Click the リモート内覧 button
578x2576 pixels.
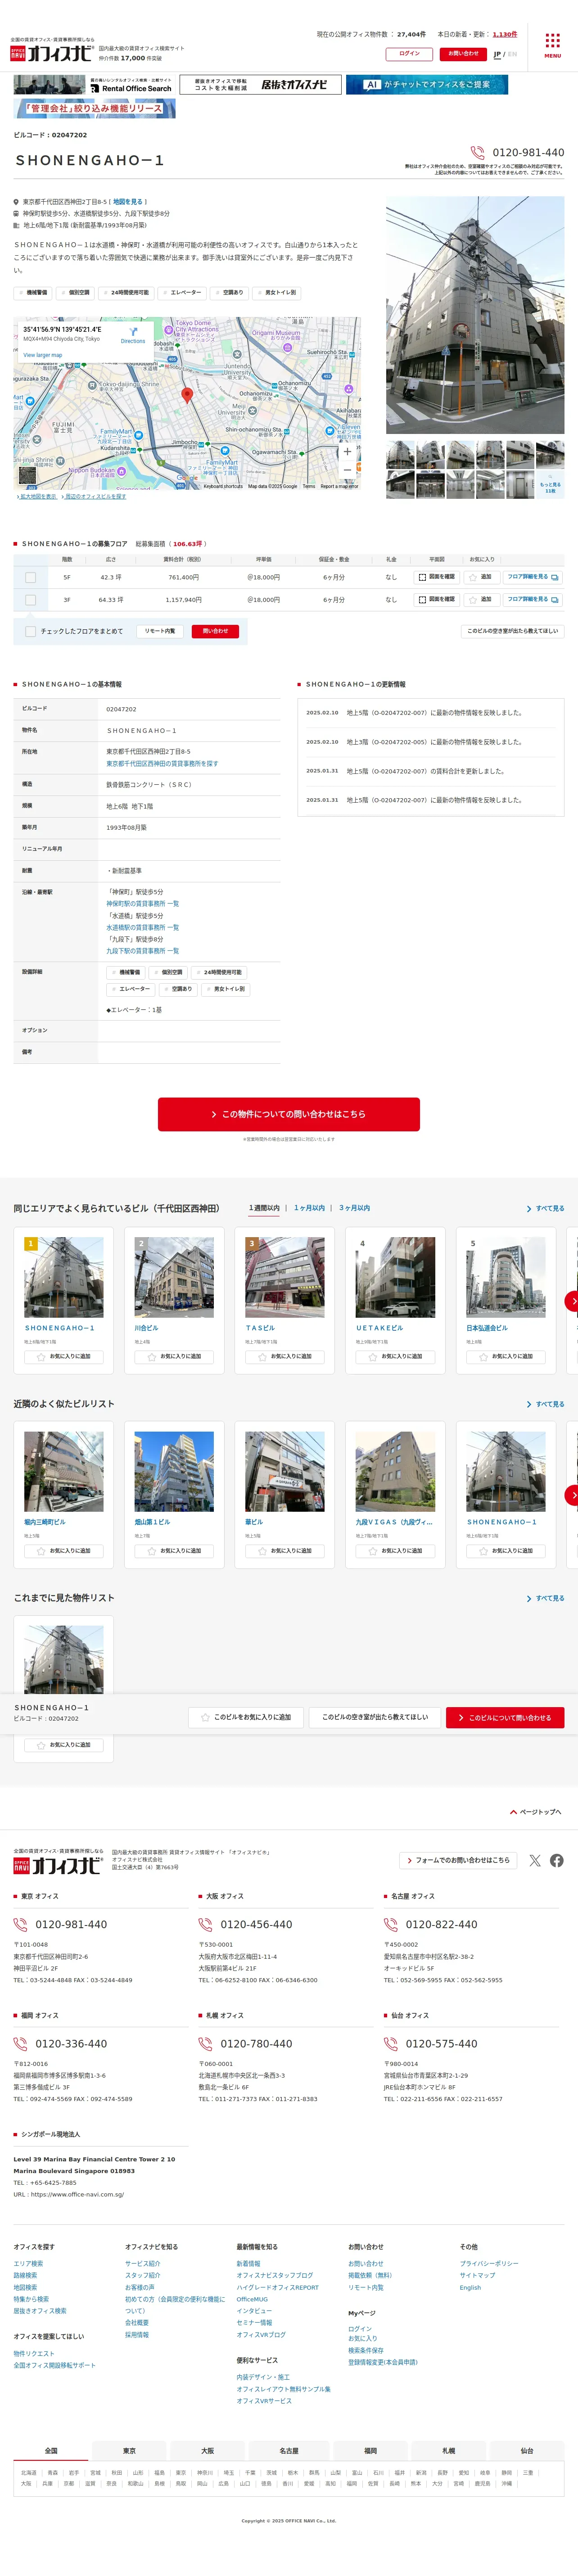[x=160, y=632]
